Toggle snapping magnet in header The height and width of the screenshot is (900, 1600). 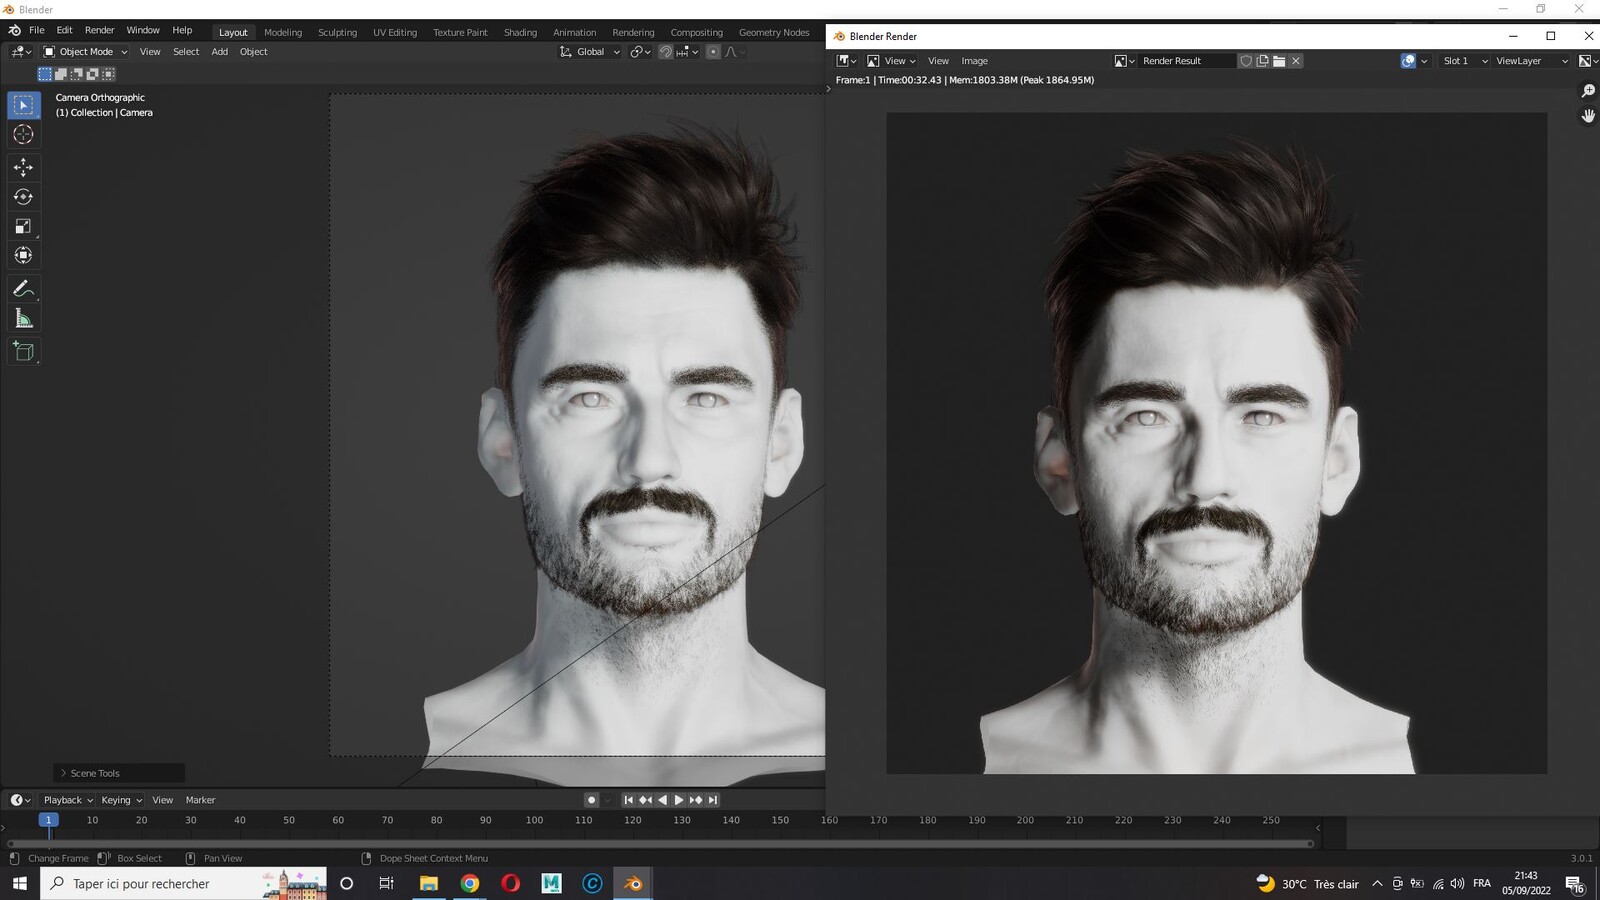(665, 52)
